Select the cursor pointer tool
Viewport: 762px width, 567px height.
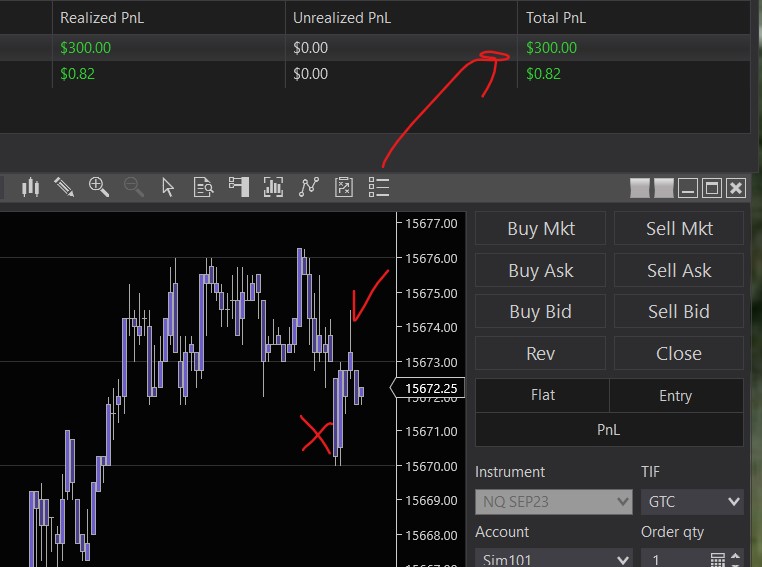click(x=168, y=187)
